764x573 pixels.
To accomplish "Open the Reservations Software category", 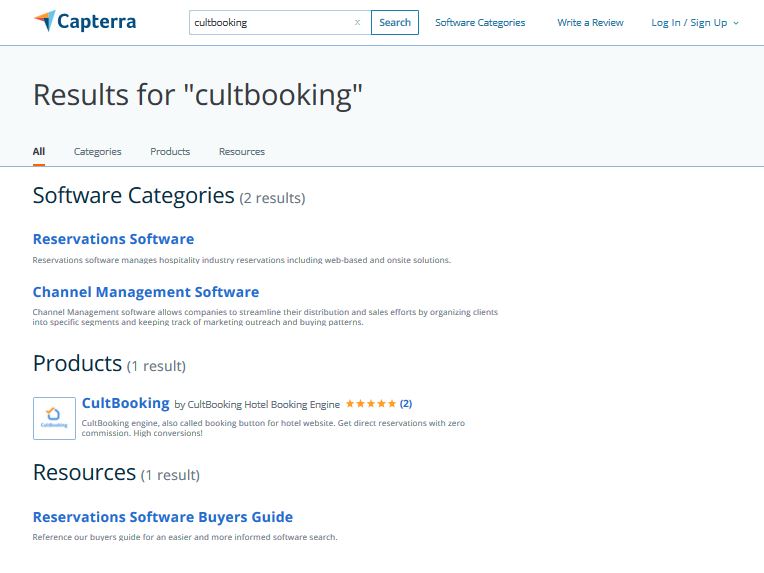I will click(x=114, y=239).
